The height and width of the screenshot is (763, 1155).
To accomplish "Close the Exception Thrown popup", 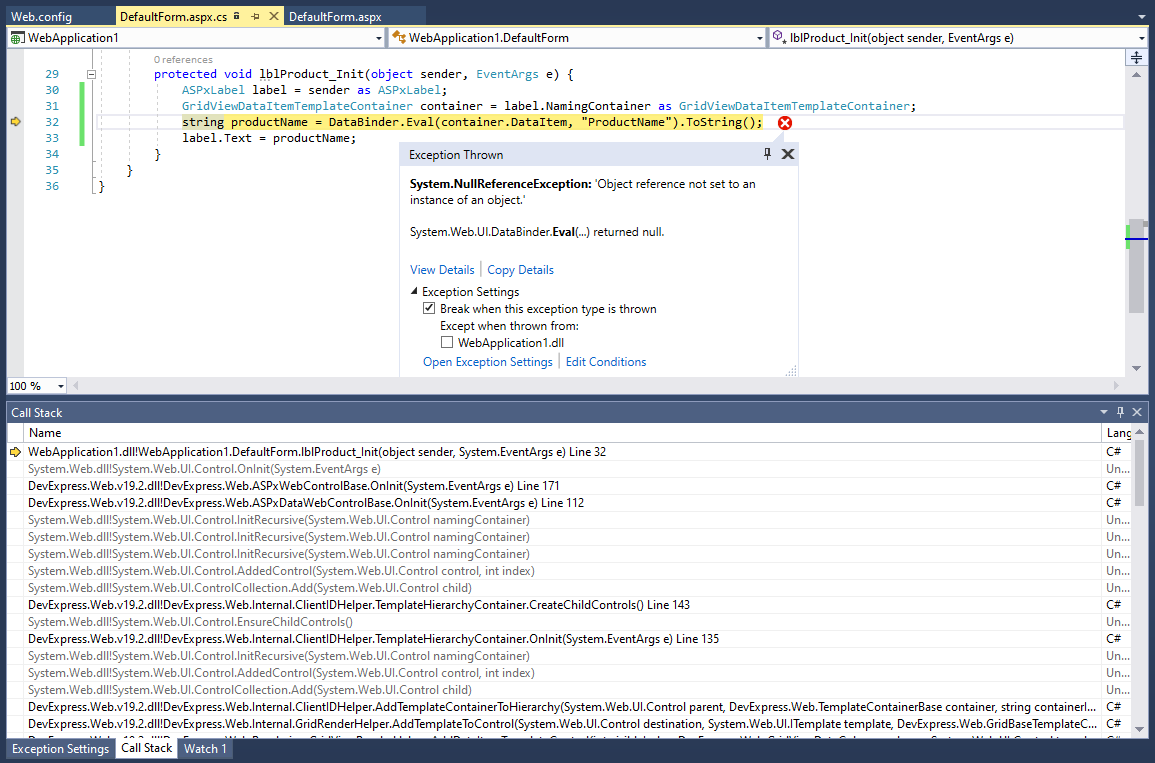I will (x=787, y=154).
